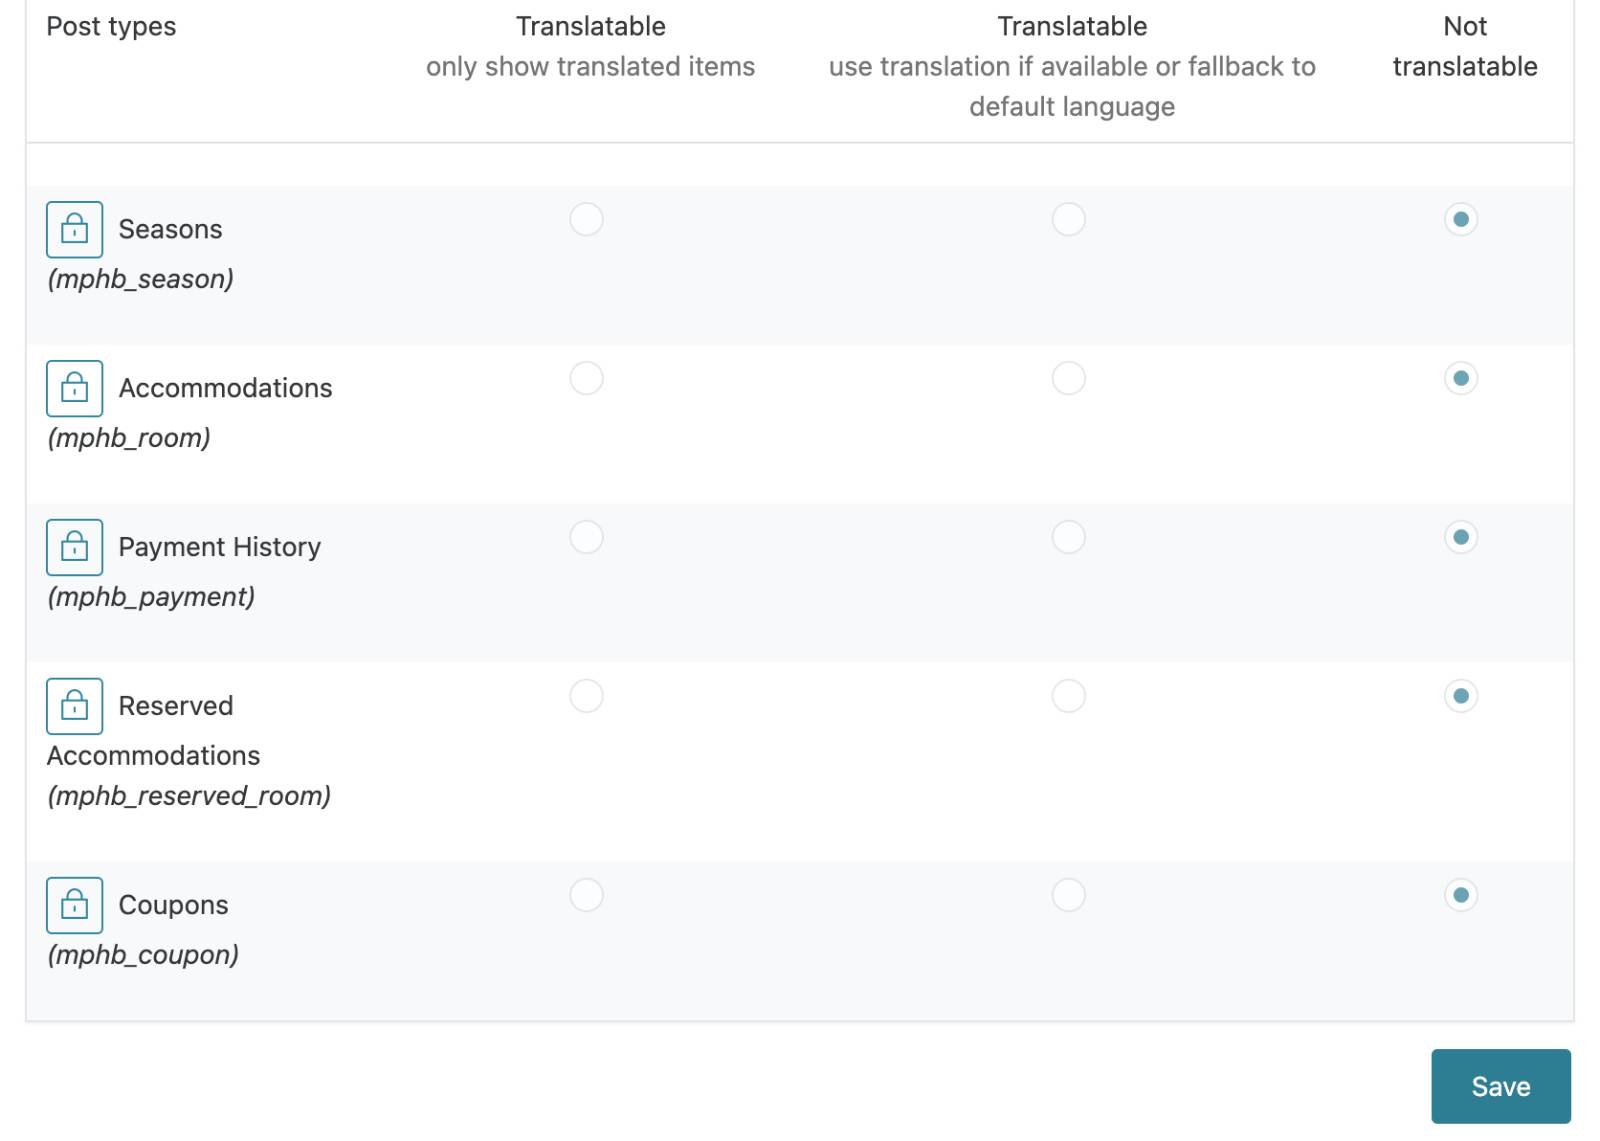Click the lock icon beside Seasons
The height and width of the screenshot is (1141, 1600).
click(x=74, y=229)
